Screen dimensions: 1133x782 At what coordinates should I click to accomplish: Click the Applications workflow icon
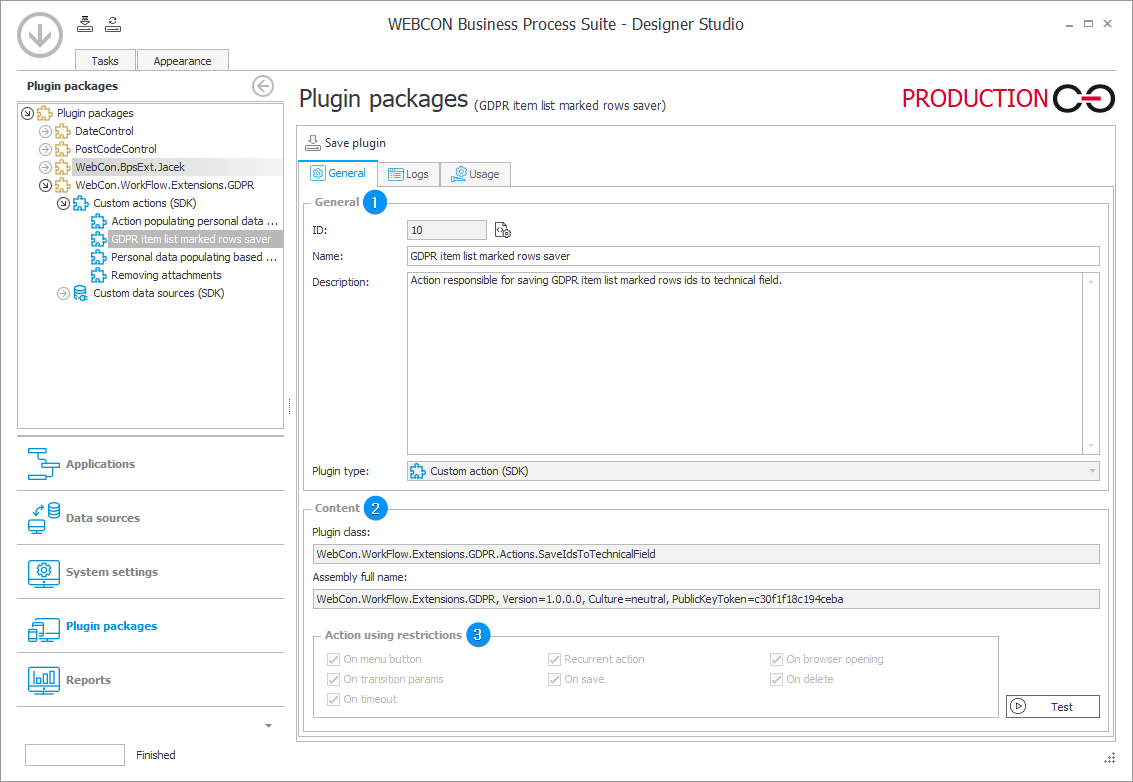point(43,464)
